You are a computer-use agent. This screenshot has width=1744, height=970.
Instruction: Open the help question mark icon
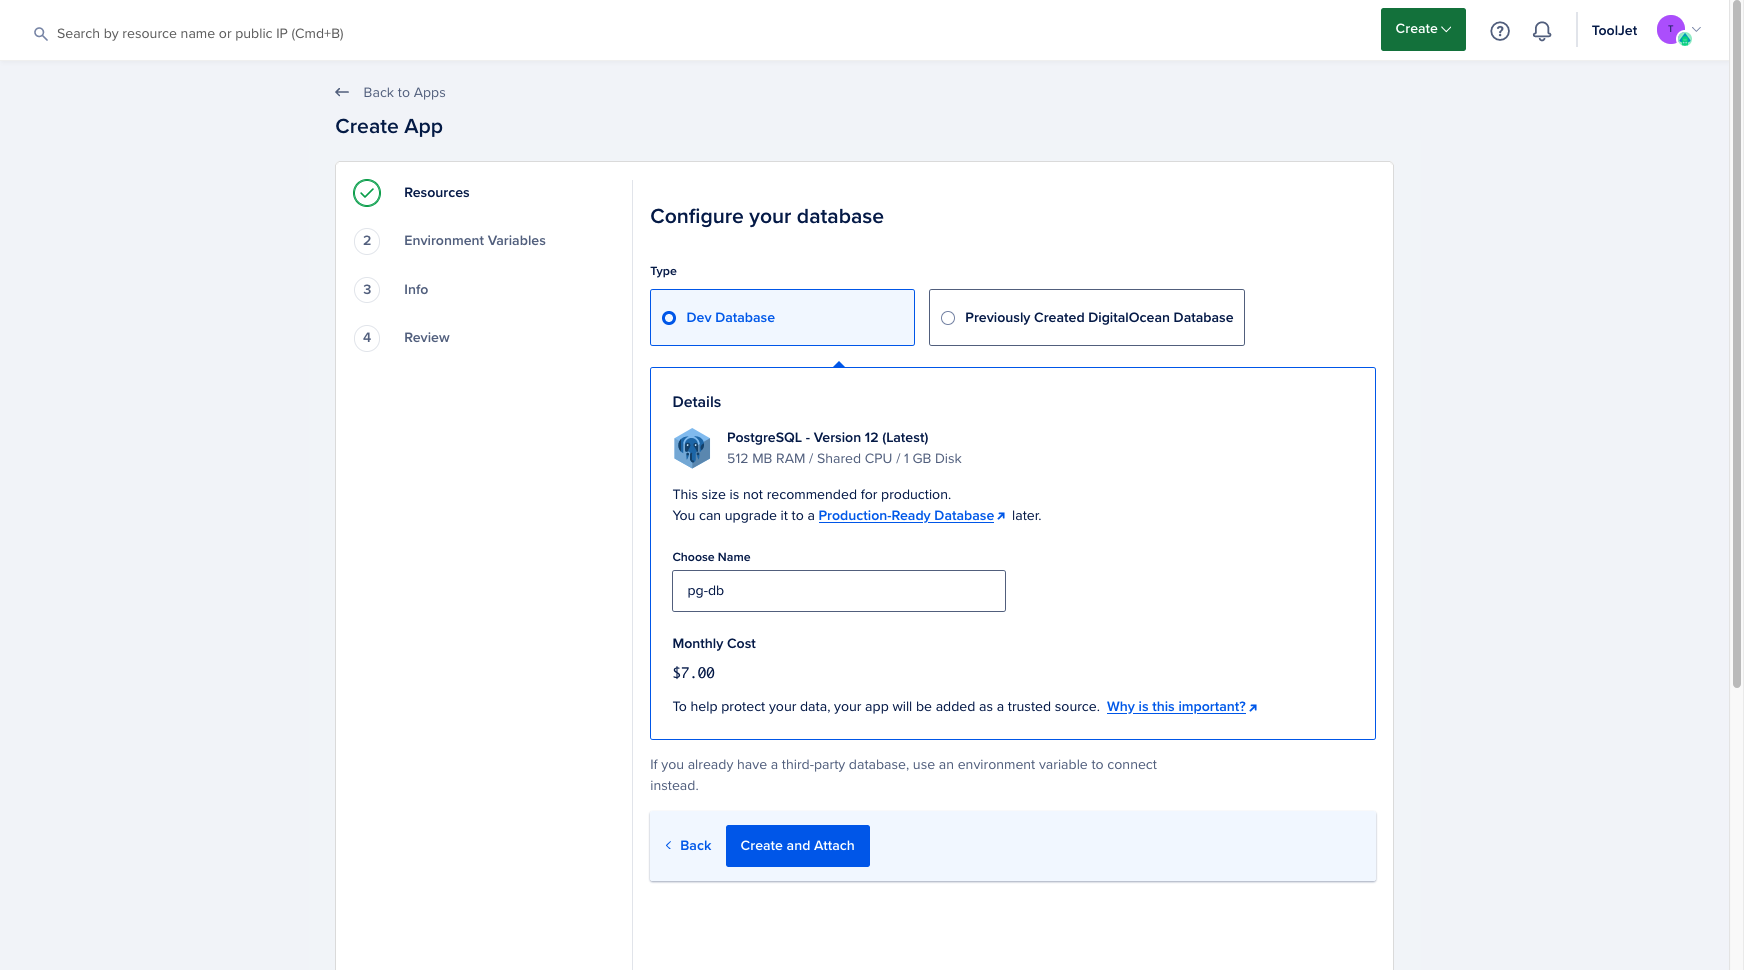coord(1499,31)
